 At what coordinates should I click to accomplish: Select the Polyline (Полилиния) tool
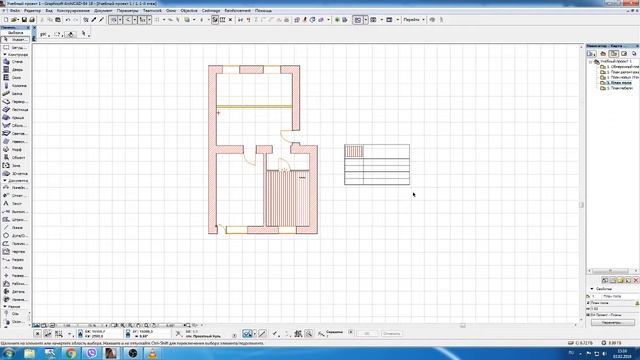15,244
